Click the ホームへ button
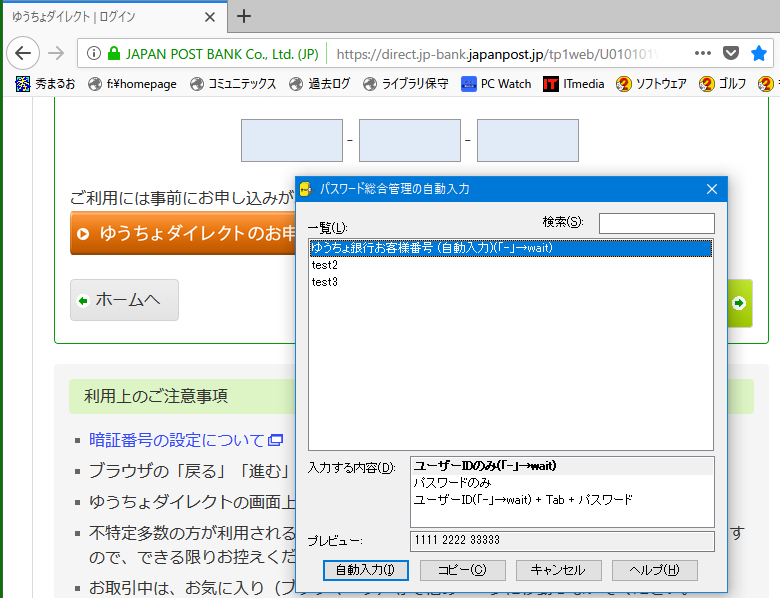The height and width of the screenshot is (598, 780). click(x=125, y=300)
